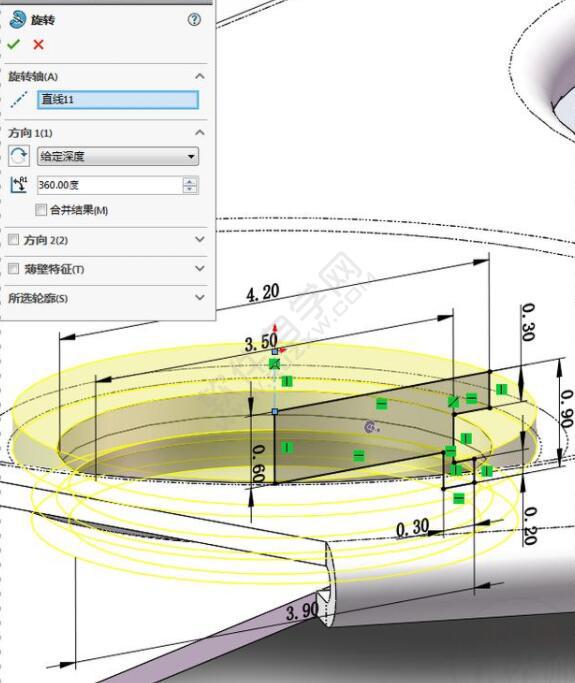The image size is (575, 683).
Task: Click the 旋转 revolve feature icon
Action: pyautogui.click(x=17, y=20)
